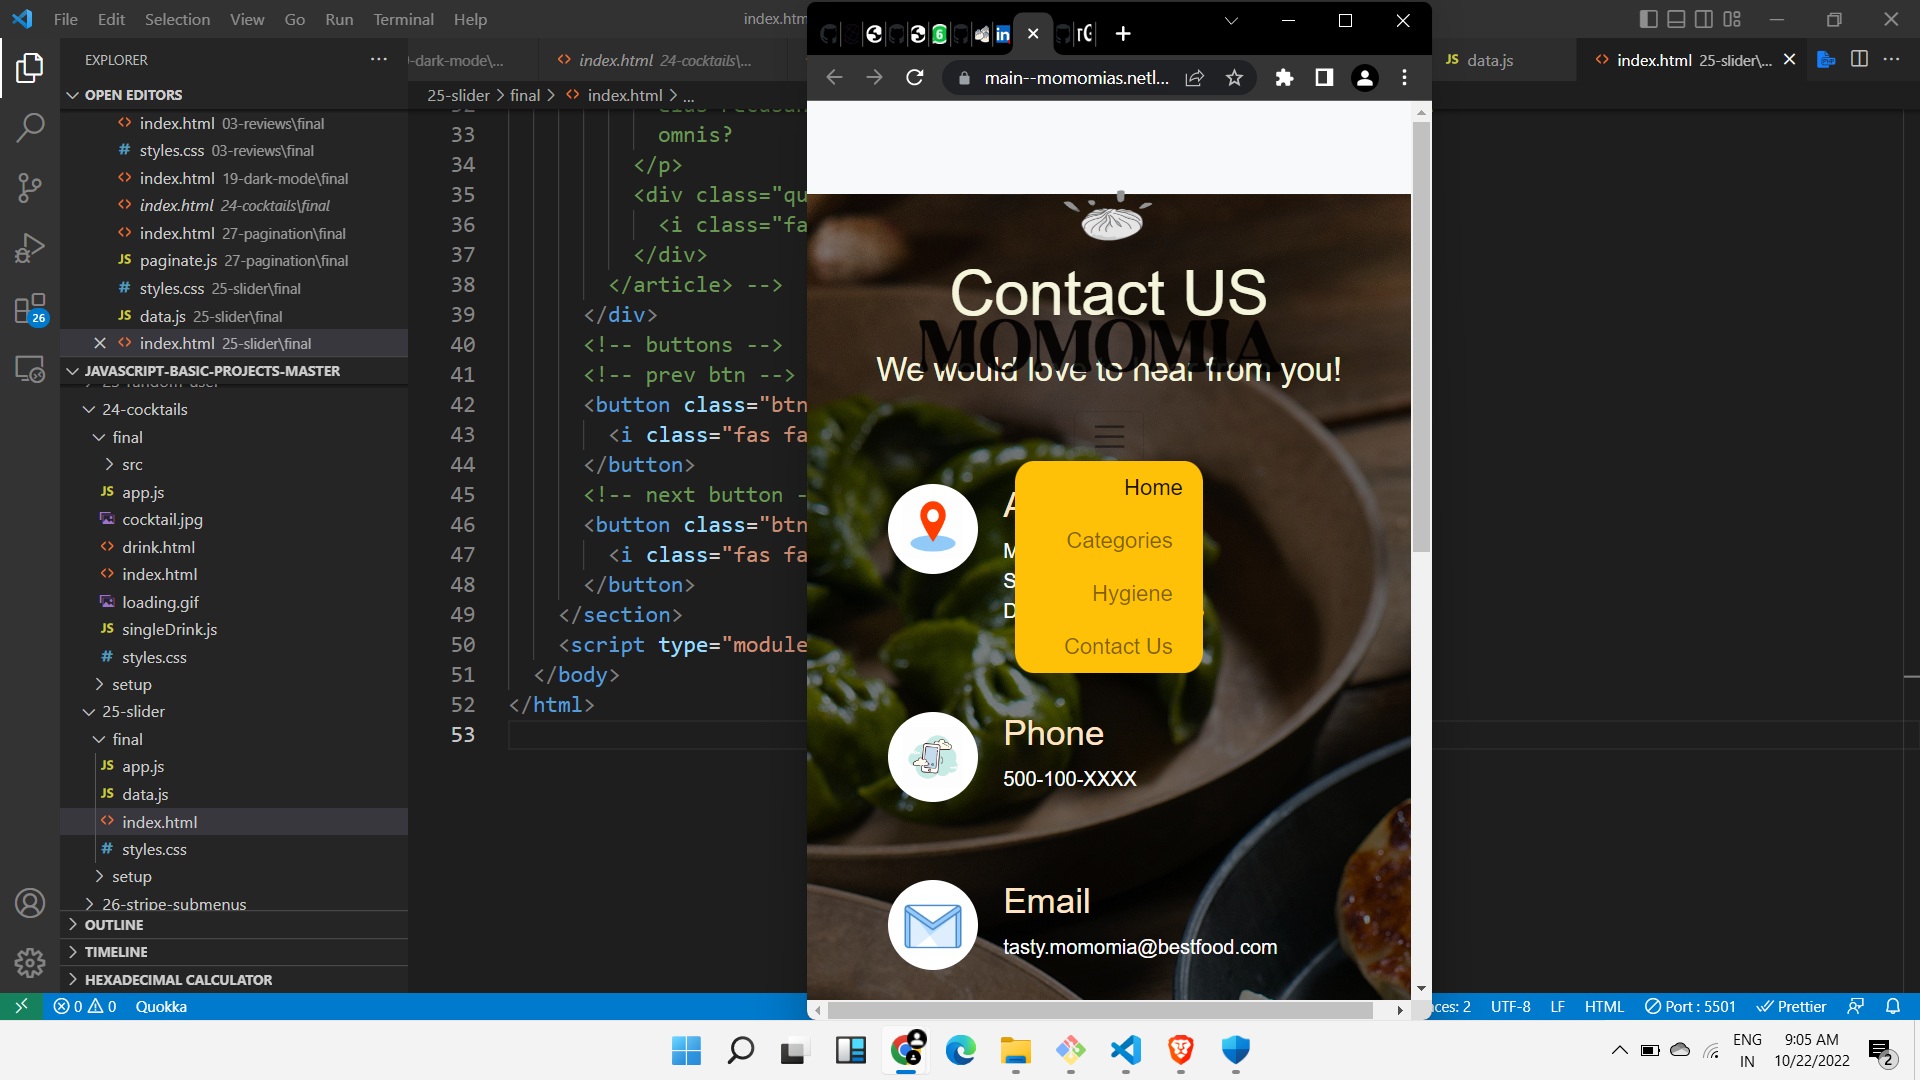Open the Terminal menu
Viewport: 1920px width, 1080px height.
pos(403,19)
